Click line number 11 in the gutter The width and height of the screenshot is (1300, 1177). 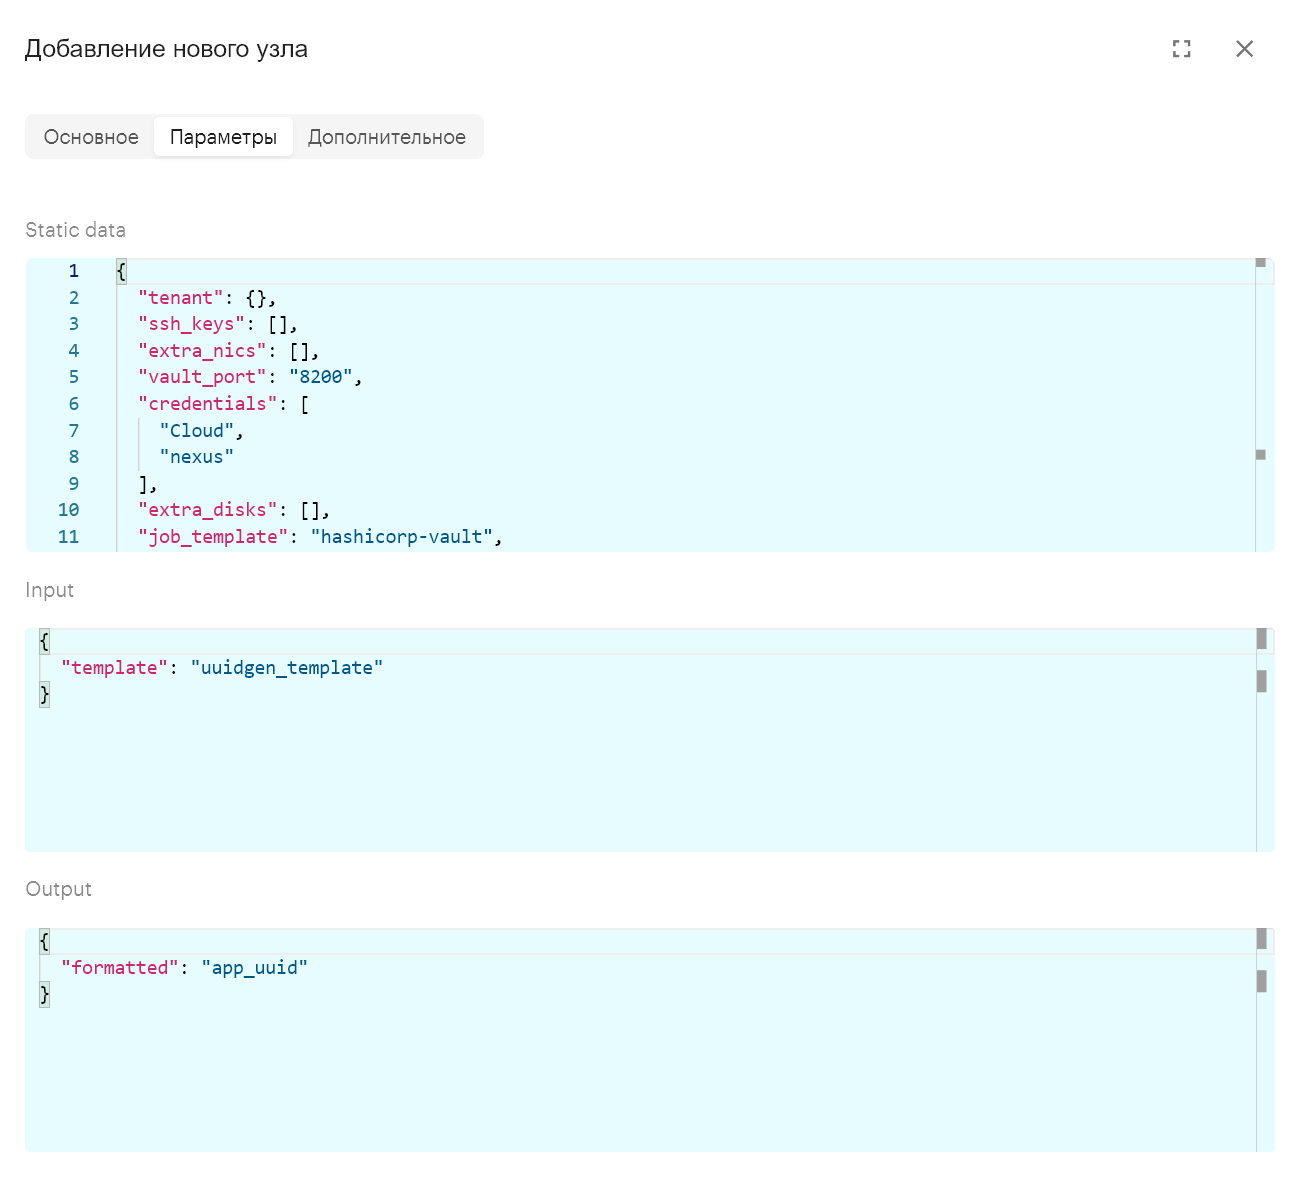coord(68,537)
